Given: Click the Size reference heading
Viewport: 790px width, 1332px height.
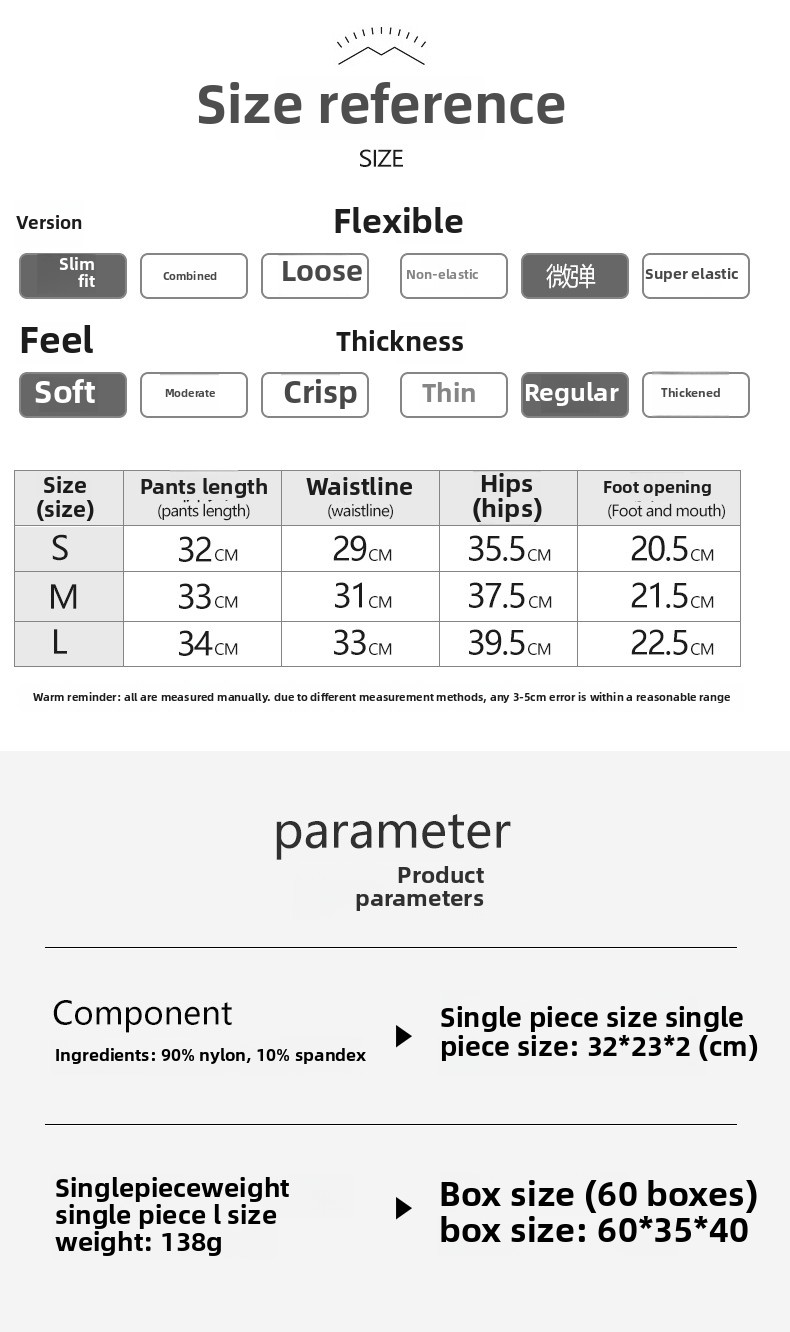Looking at the screenshot, I should click(x=381, y=104).
